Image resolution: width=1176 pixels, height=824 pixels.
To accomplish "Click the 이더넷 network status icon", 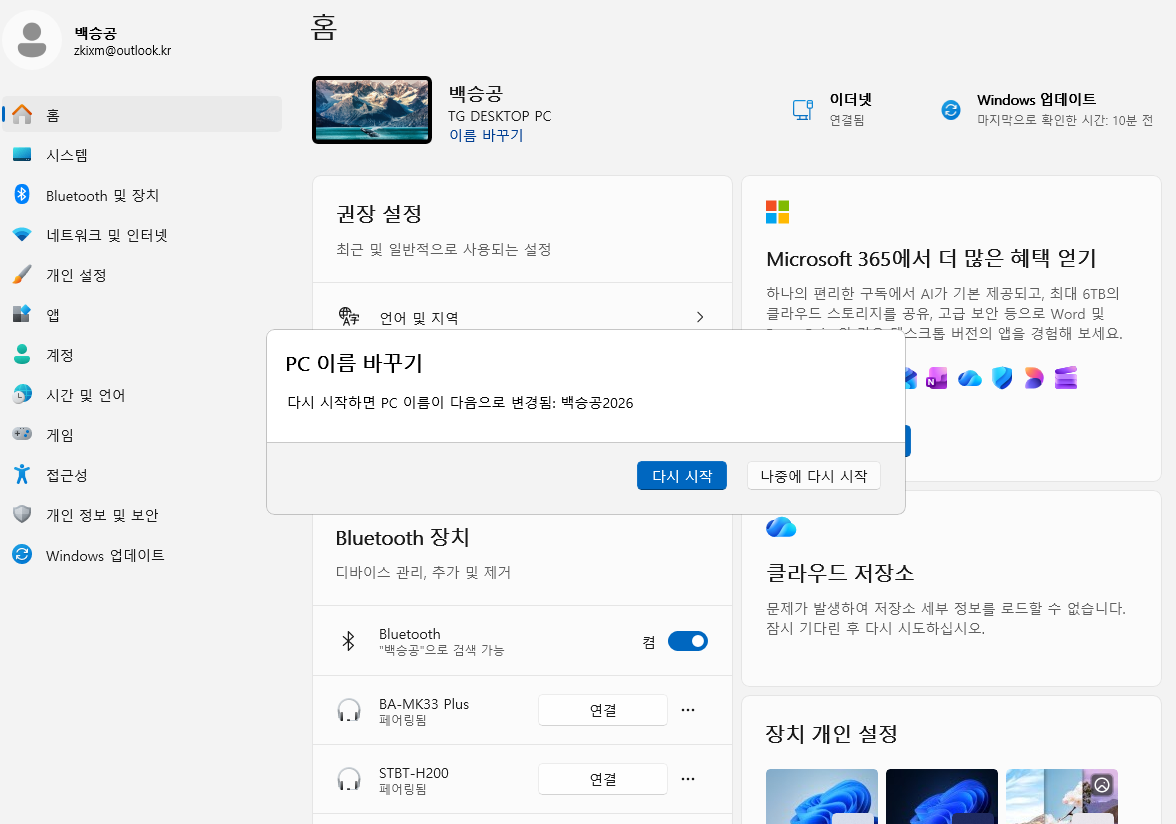I will pyautogui.click(x=802, y=109).
